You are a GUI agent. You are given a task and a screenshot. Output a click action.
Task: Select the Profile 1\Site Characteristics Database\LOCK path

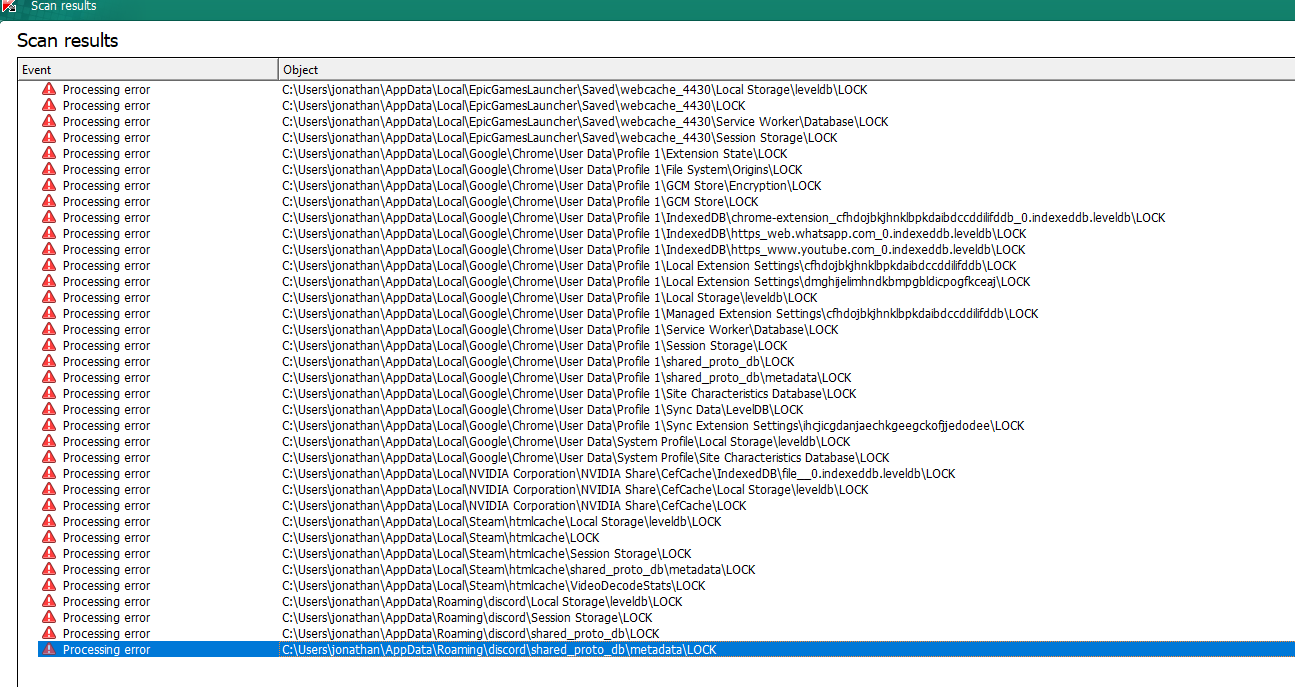tap(569, 393)
